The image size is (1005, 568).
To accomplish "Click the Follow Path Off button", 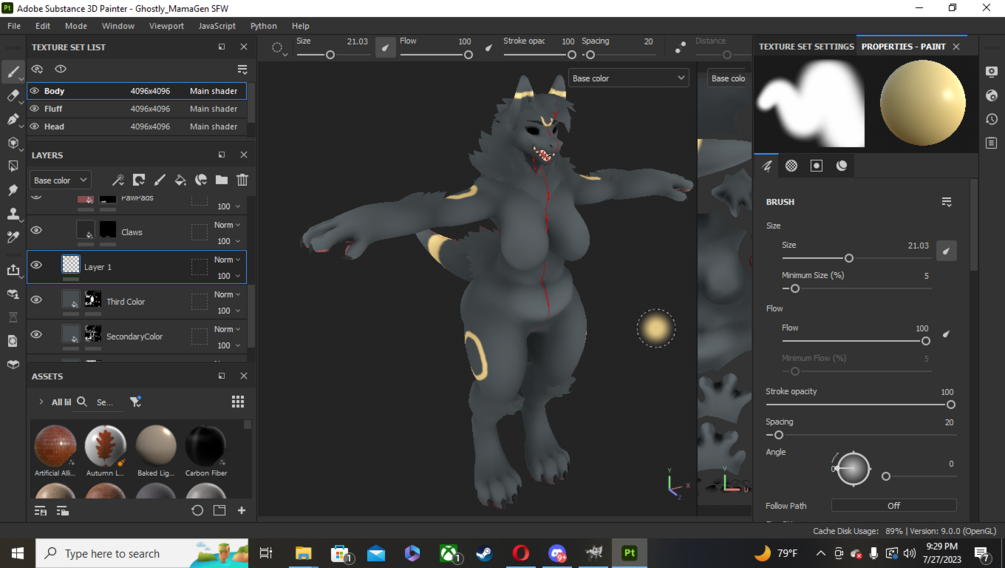I will pyautogui.click(x=893, y=506).
